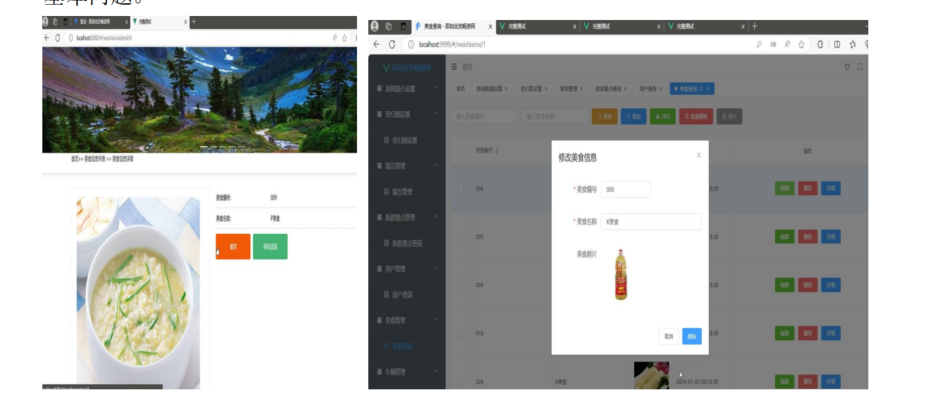Open 旅游景点查询 in the sidebar
The height and width of the screenshot is (393, 936).
tap(407, 243)
